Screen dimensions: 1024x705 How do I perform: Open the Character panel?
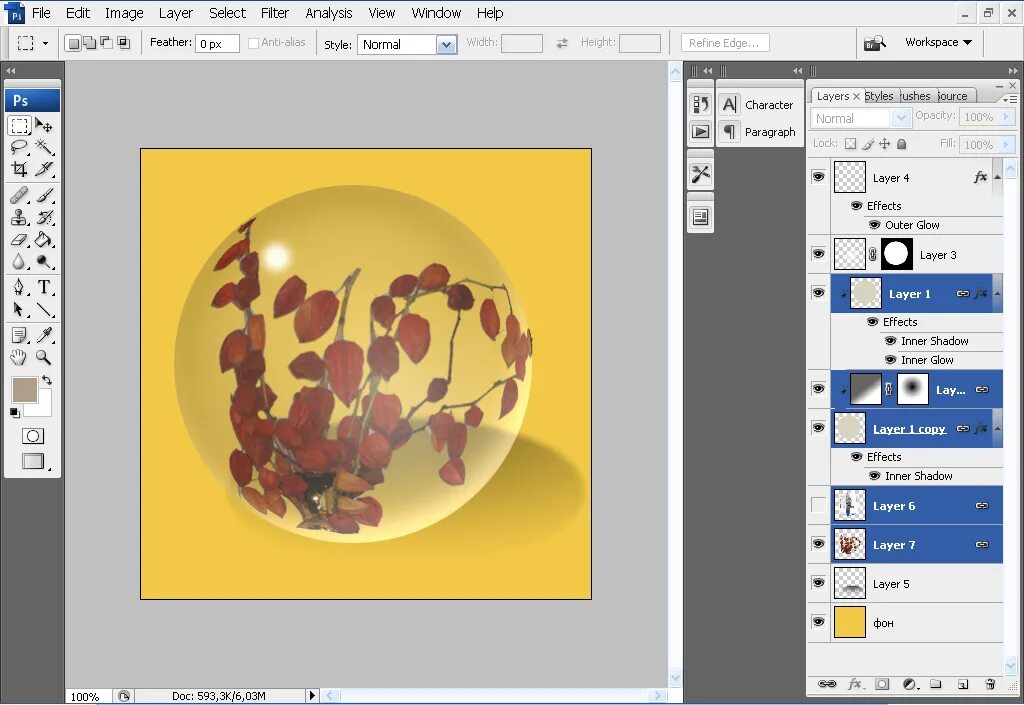click(760, 104)
